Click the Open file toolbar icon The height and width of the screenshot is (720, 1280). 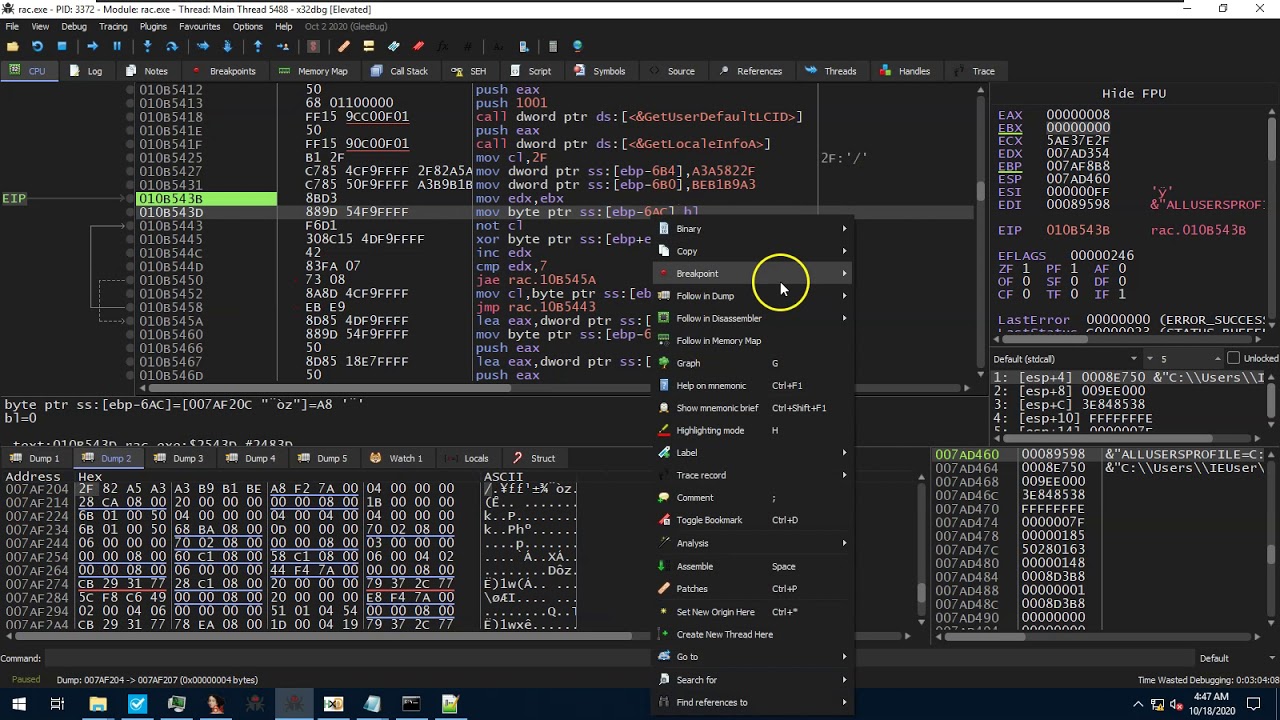click(13, 46)
